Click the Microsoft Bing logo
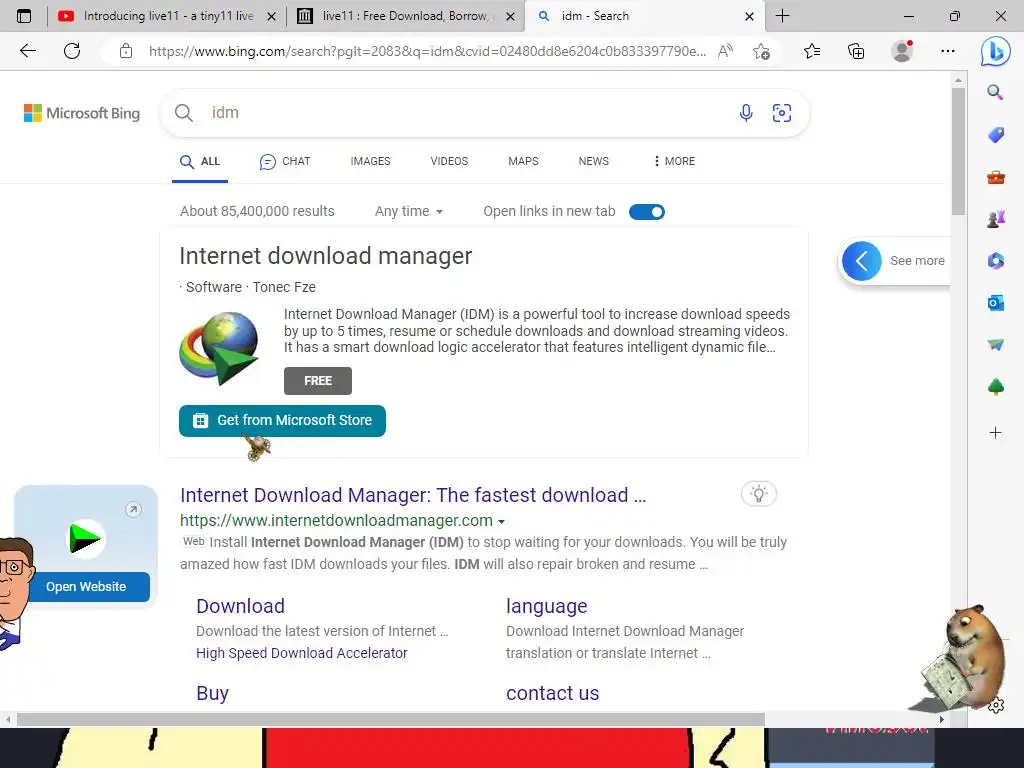1024x768 pixels. pos(82,113)
